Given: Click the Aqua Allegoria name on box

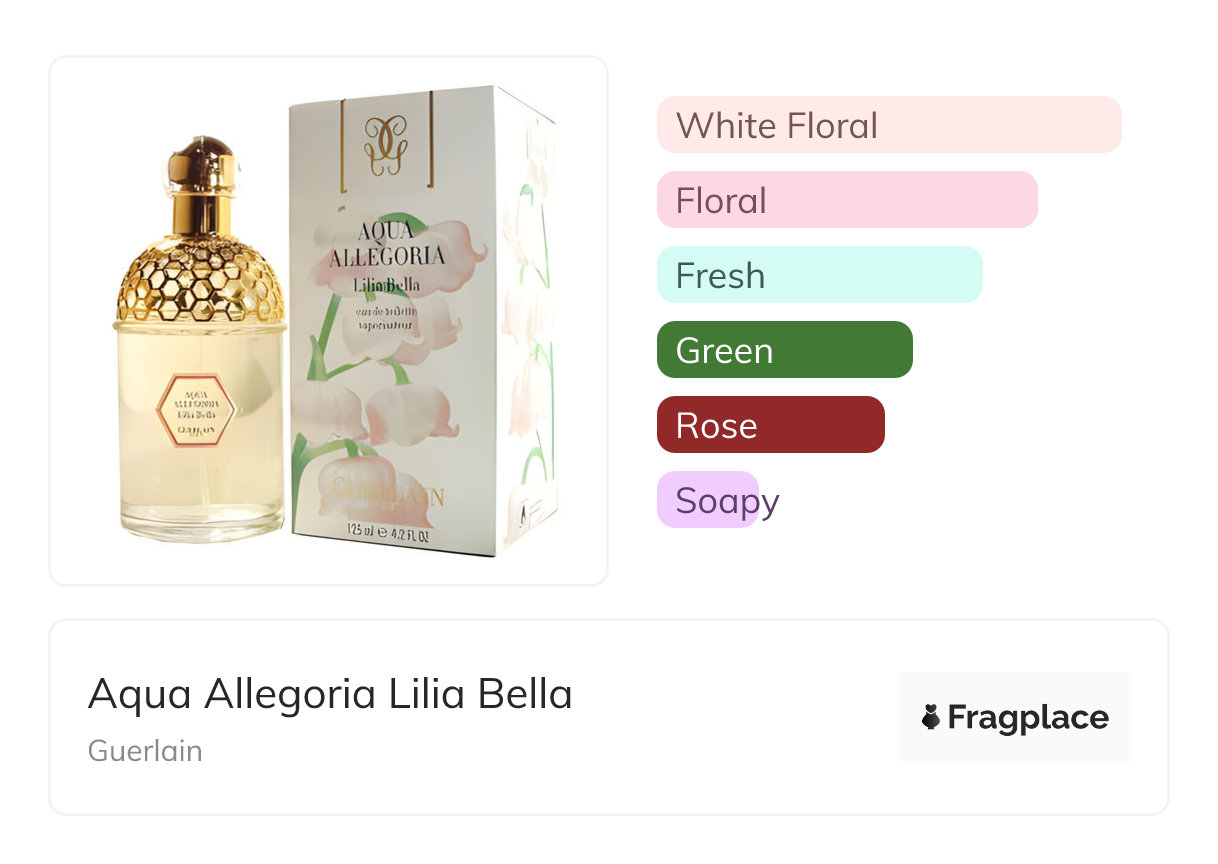Looking at the screenshot, I should pos(388,247).
